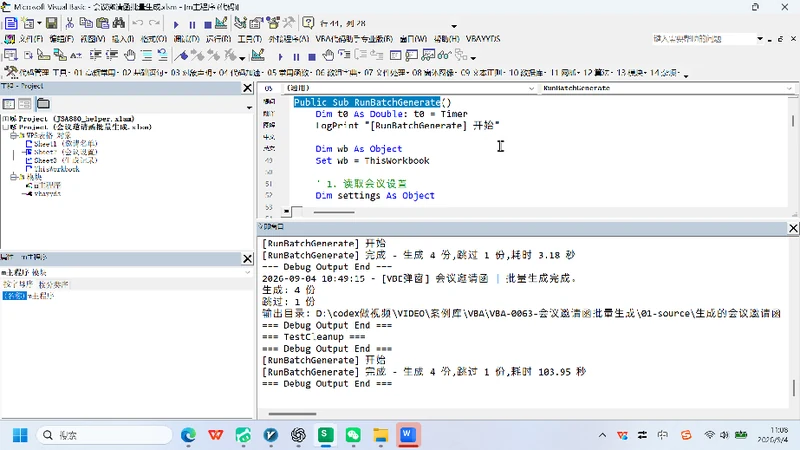The height and width of the screenshot is (450, 800).
Task: Click the Break pause icon in top toolbar
Action: (192, 24)
